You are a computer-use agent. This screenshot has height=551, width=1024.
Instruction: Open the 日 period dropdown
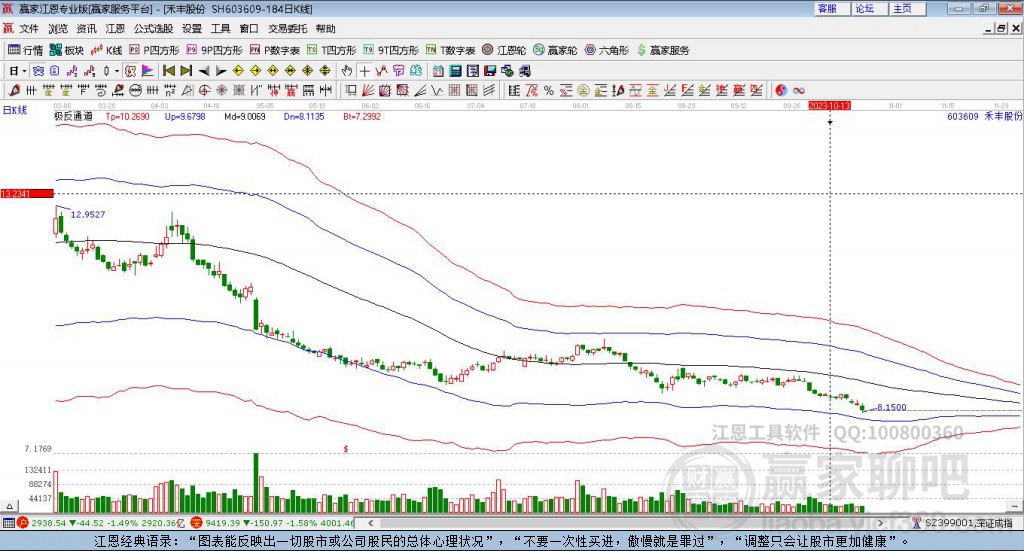tap(18, 71)
